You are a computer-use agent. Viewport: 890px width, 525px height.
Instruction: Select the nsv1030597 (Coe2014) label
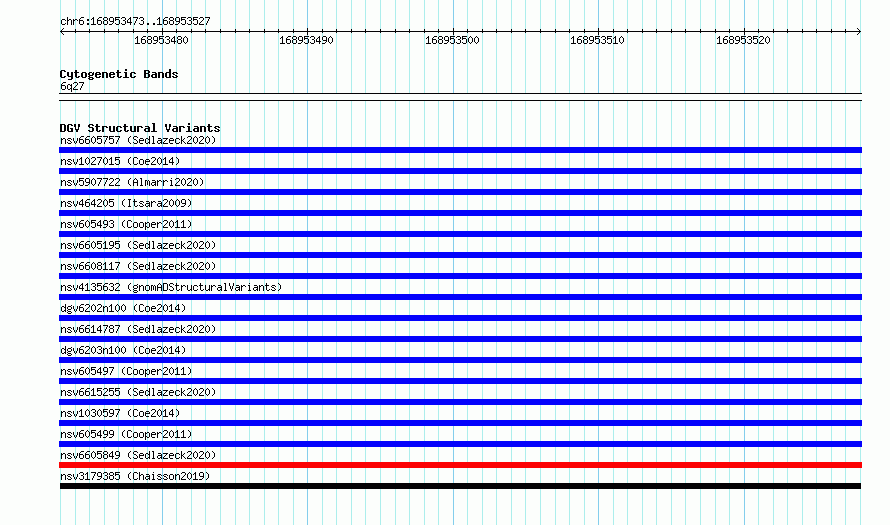click(x=120, y=413)
